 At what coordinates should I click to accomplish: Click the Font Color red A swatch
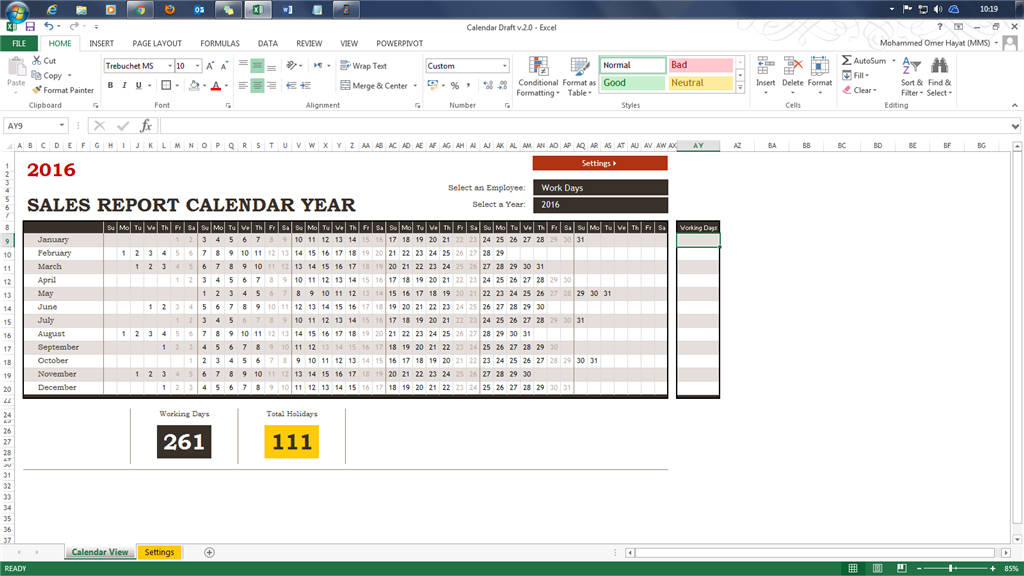pyautogui.click(x=216, y=86)
